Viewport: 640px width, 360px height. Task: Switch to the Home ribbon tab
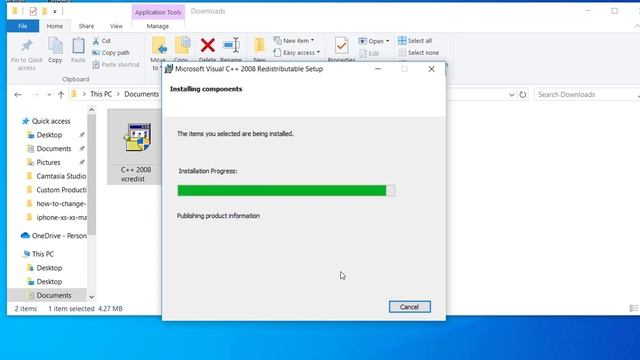pyautogui.click(x=55, y=26)
